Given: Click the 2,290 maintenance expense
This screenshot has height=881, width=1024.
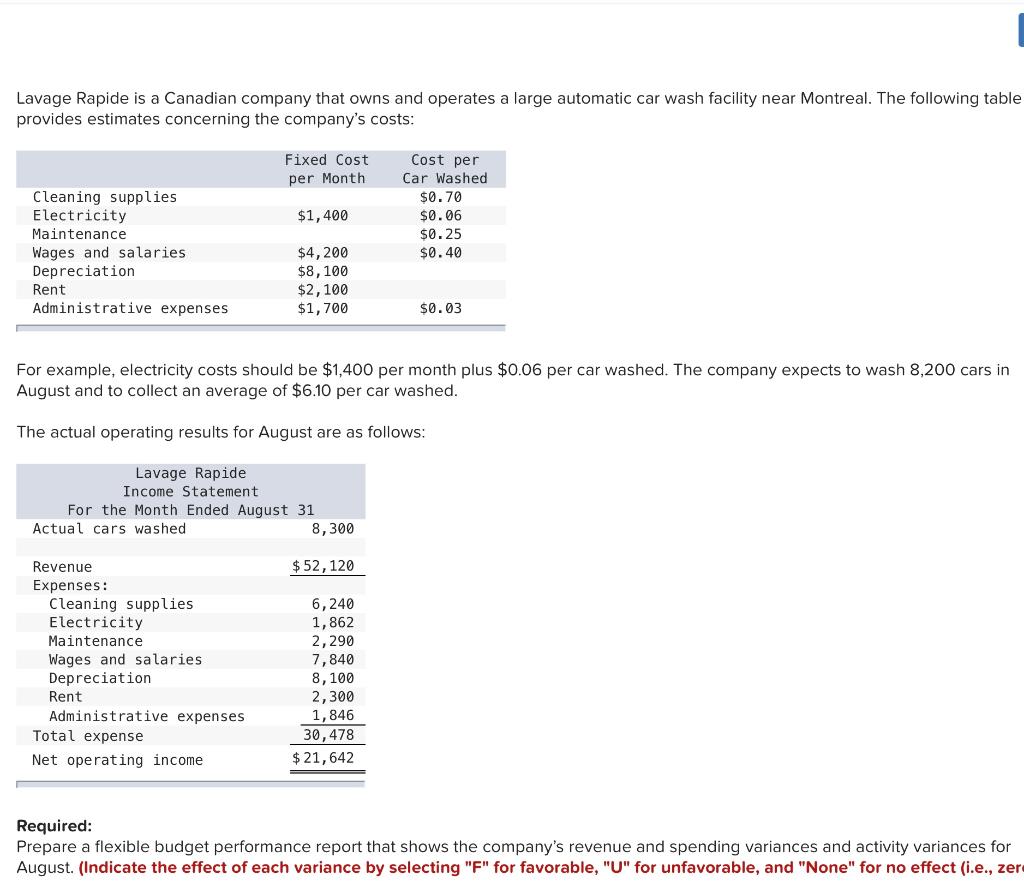Looking at the screenshot, I should click(x=332, y=641).
